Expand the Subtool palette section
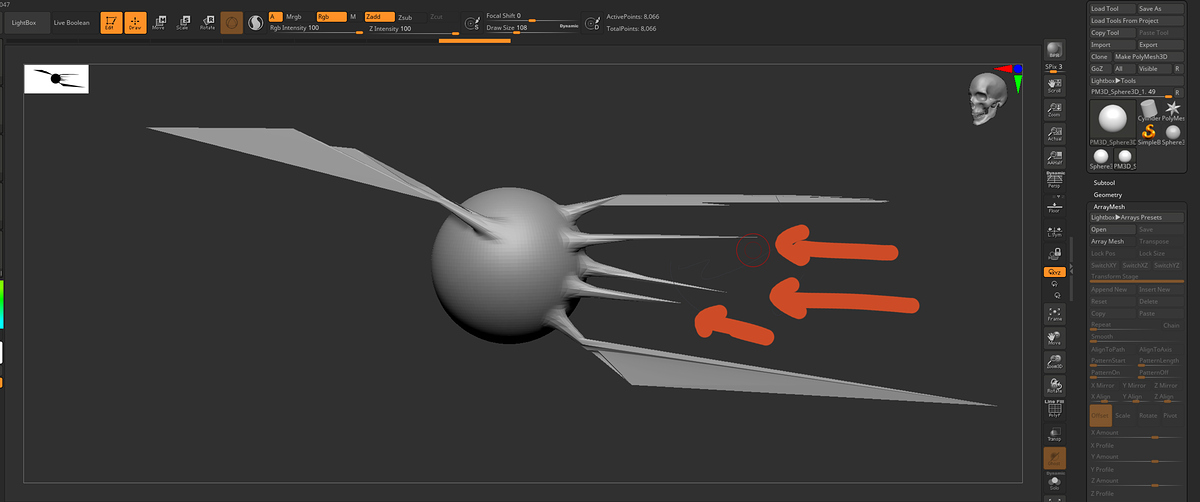The height and width of the screenshot is (502, 1200). pos(1105,183)
